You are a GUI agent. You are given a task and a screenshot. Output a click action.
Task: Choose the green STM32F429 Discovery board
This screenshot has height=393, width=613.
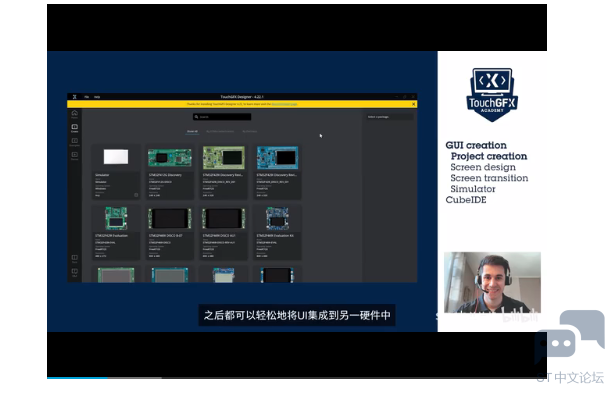pyautogui.click(x=224, y=158)
